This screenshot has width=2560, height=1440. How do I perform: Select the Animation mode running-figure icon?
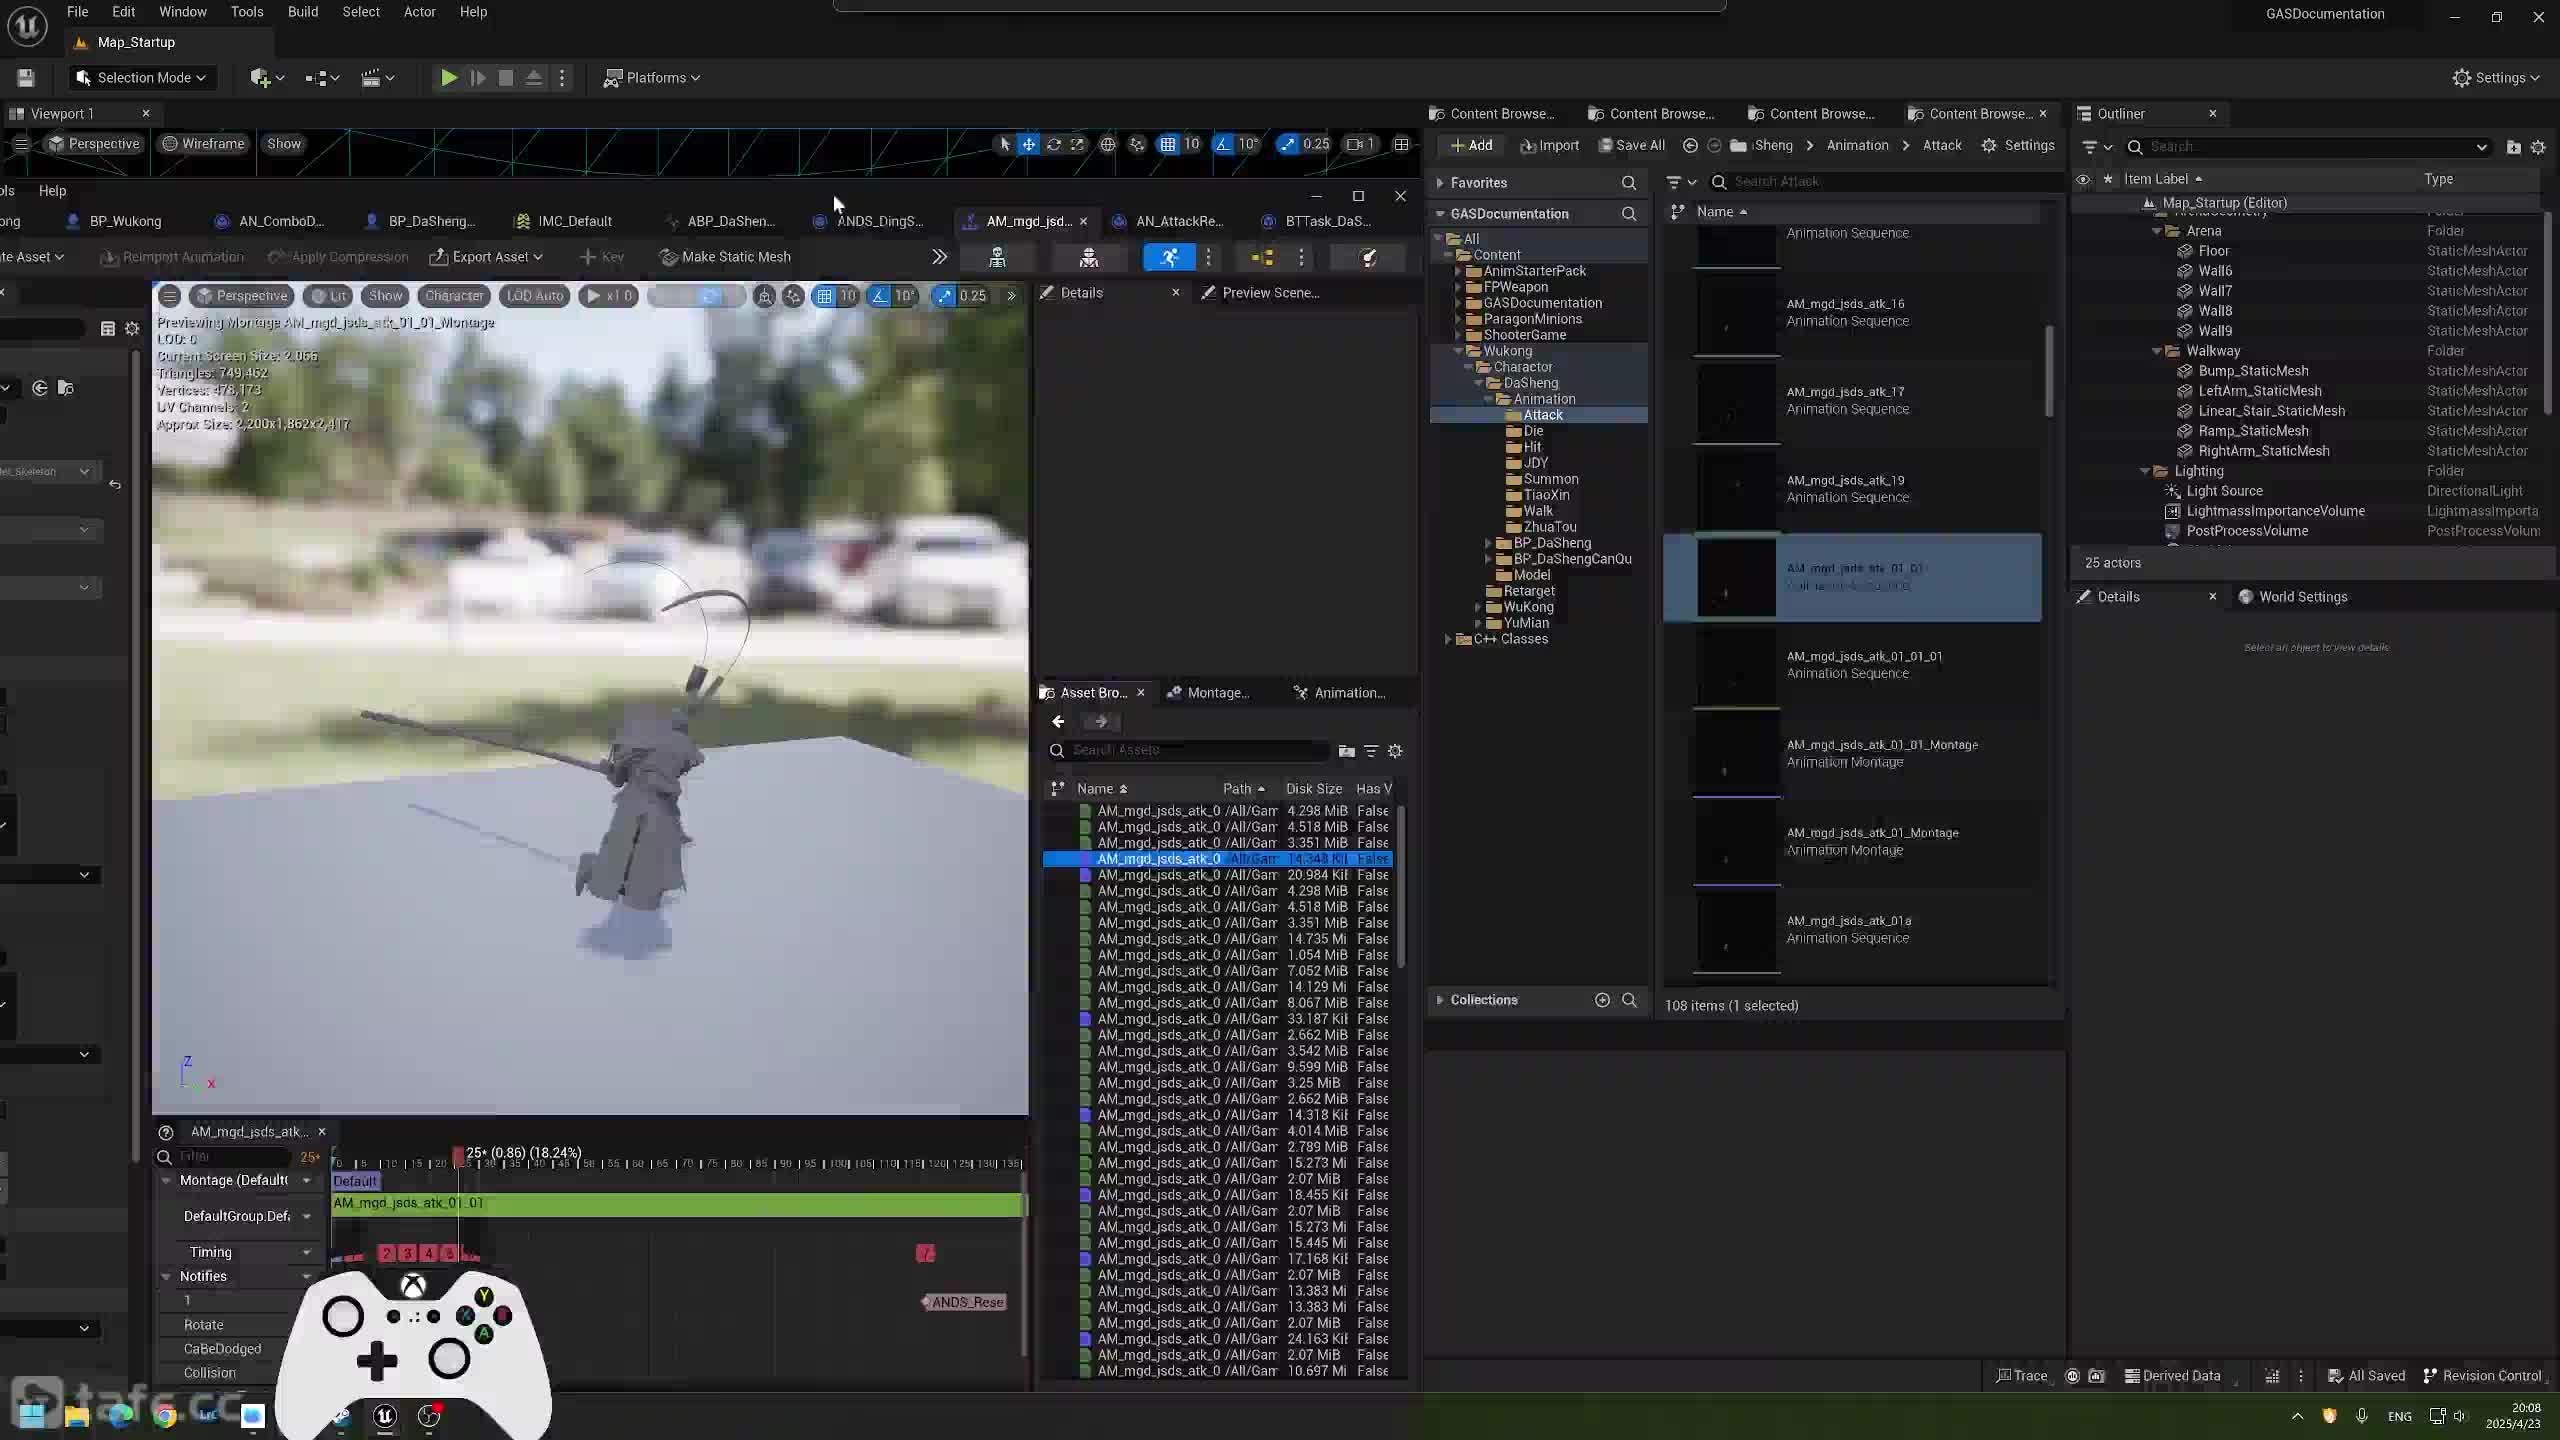(1169, 258)
